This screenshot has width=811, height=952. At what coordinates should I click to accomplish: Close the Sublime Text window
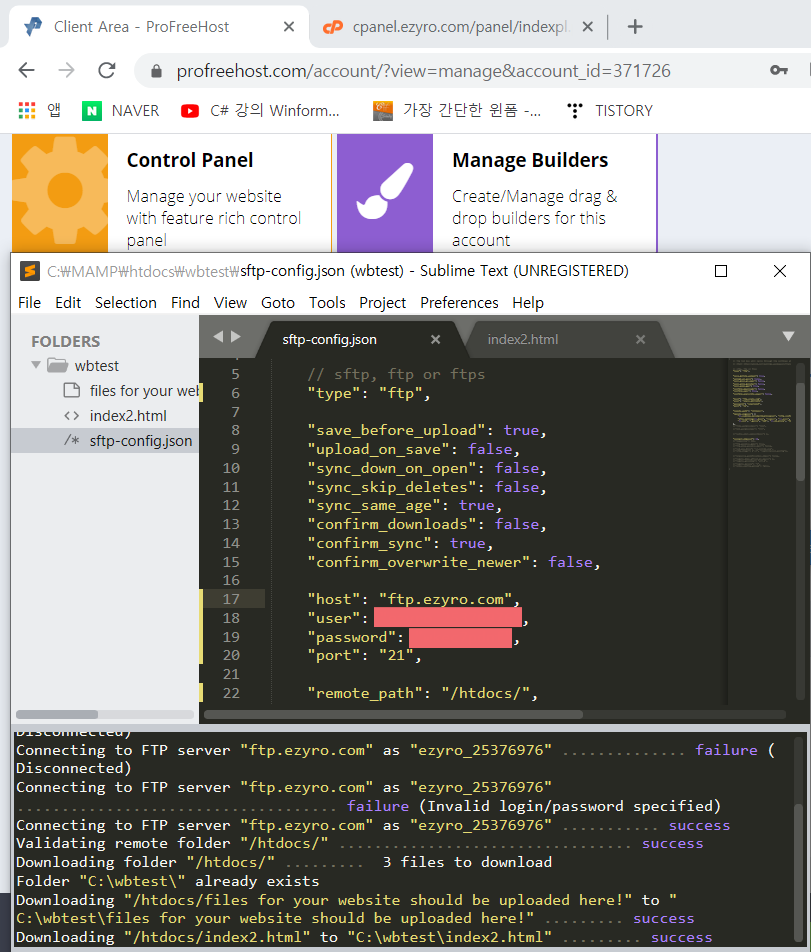tap(780, 271)
